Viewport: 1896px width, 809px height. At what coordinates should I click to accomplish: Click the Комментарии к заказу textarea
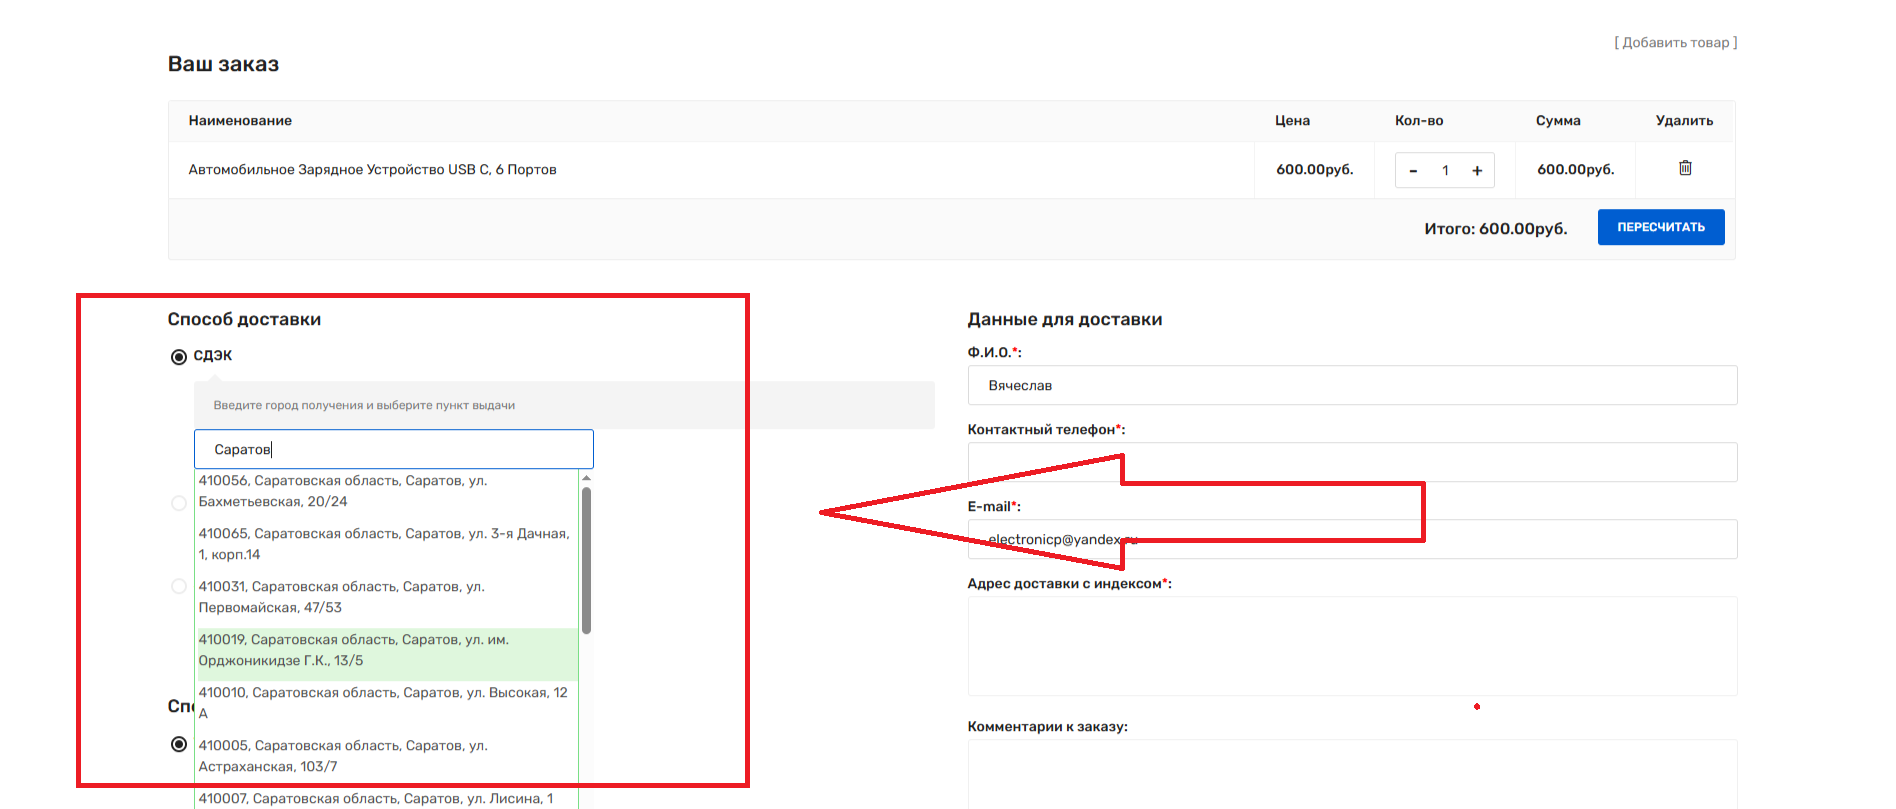[x=1352, y=774]
